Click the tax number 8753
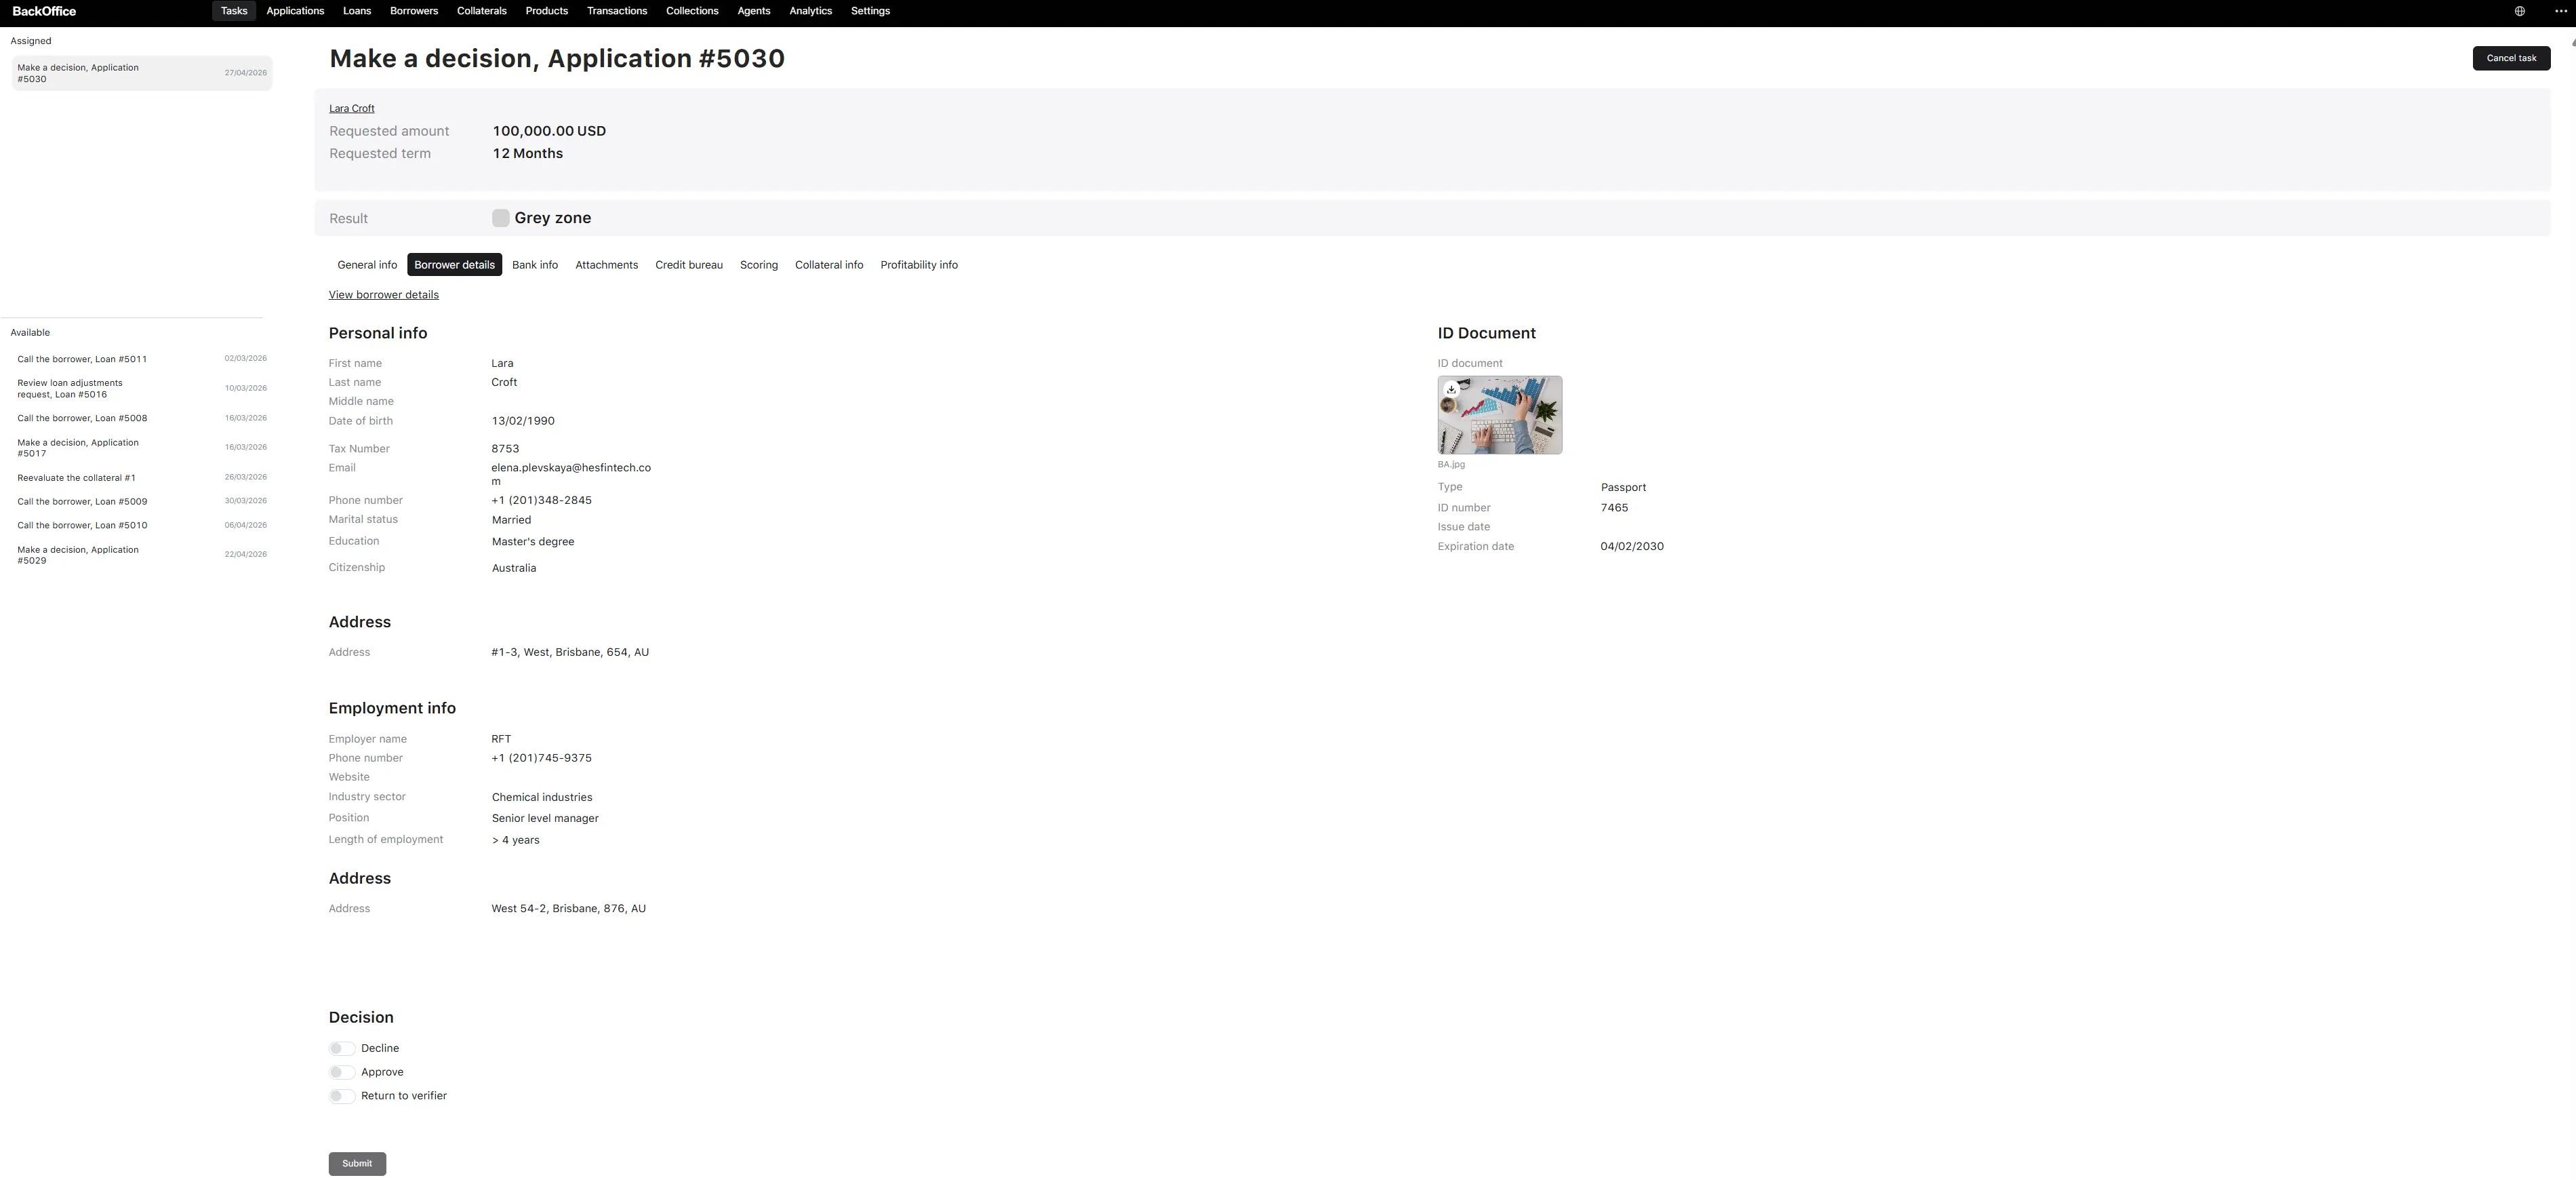Image resolution: width=2576 pixels, height=1180 pixels. [505, 449]
